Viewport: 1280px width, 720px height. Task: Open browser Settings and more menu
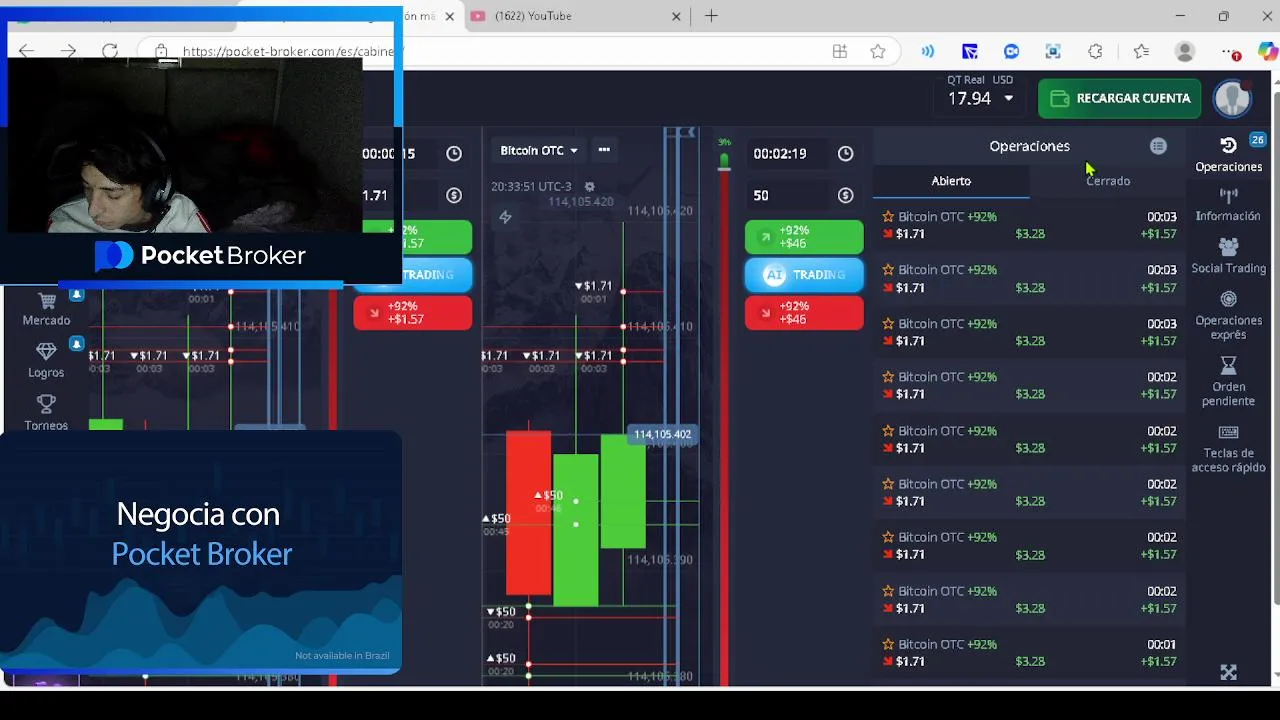click(x=1230, y=51)
